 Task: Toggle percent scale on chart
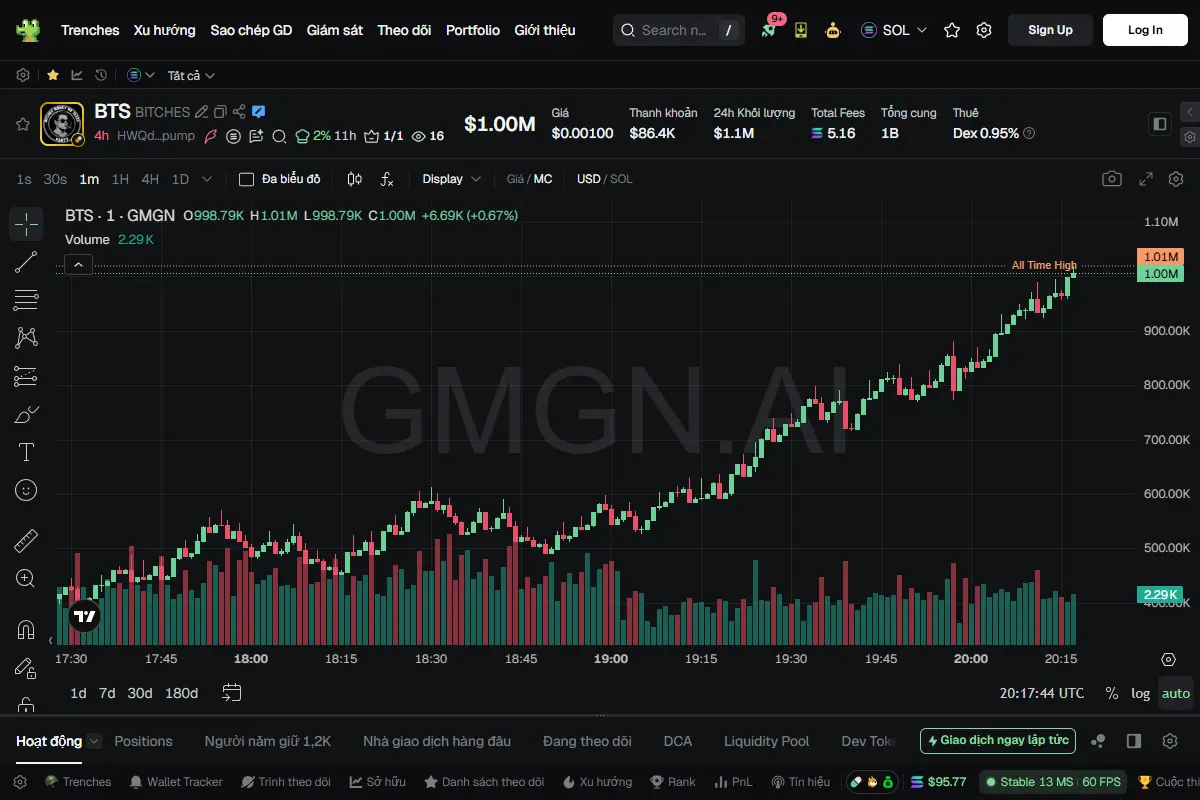click(x=1112, y=693)
